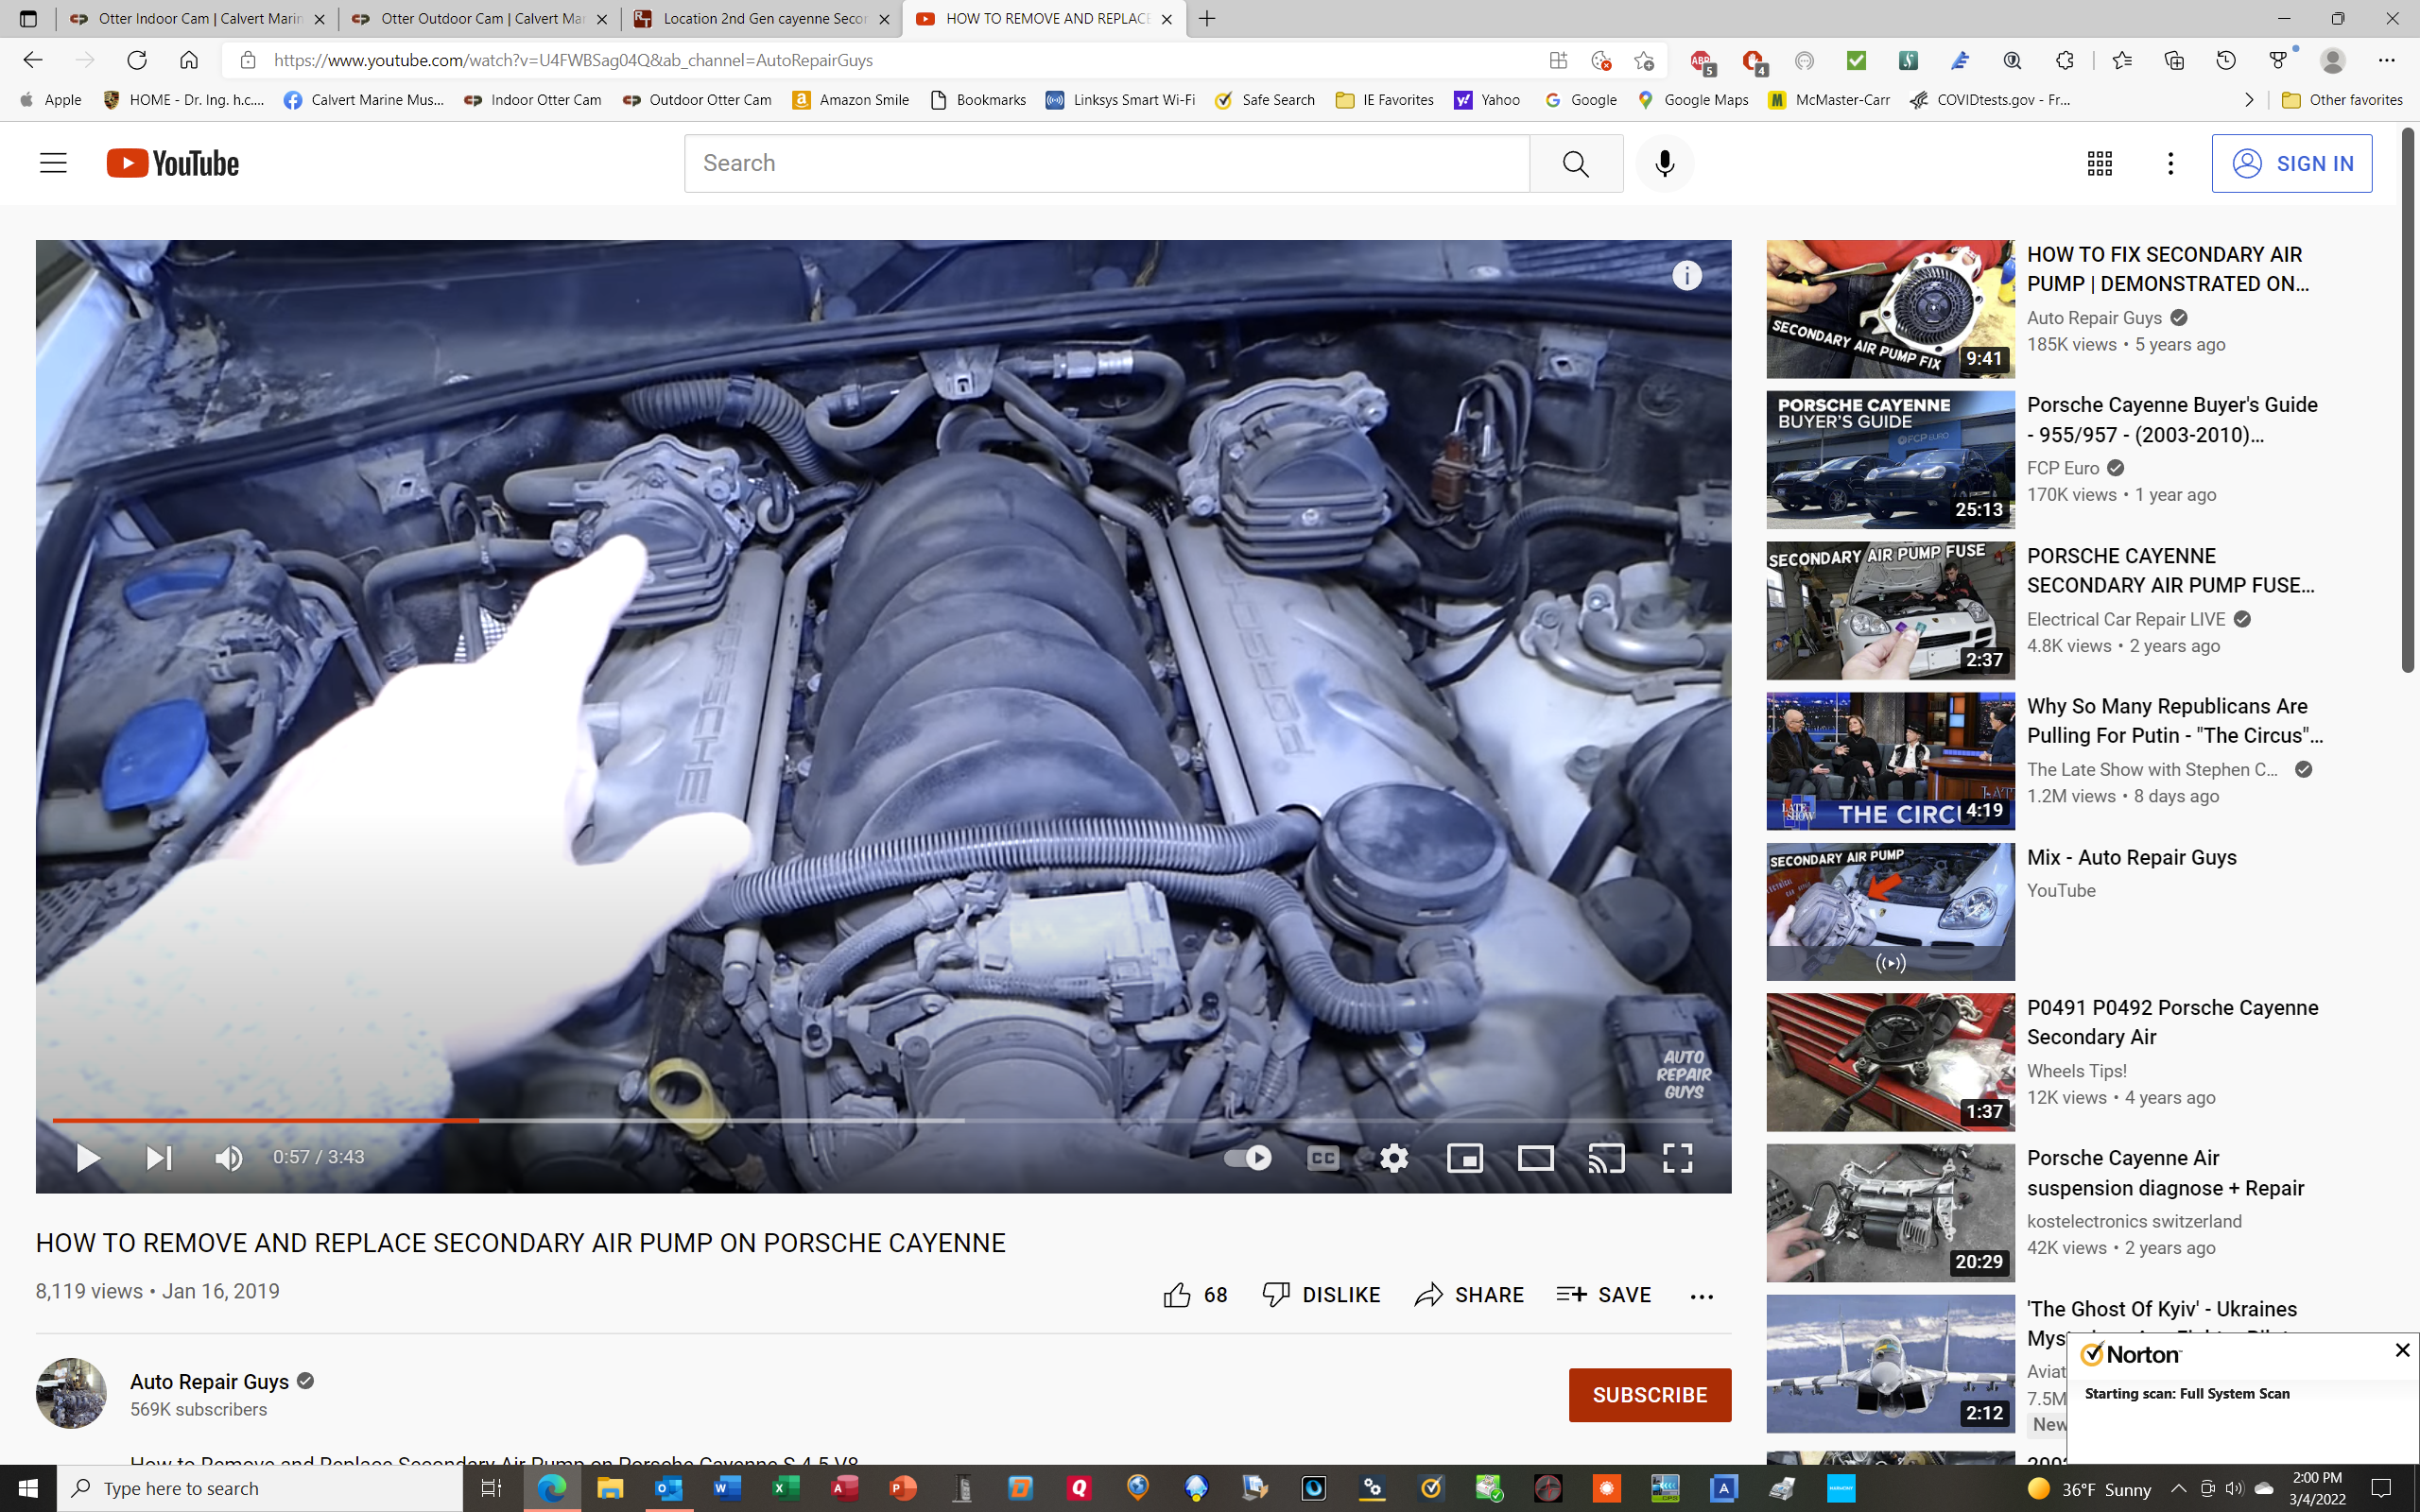
Task: Cast video to TV
Action: tap(1606, 1157)
